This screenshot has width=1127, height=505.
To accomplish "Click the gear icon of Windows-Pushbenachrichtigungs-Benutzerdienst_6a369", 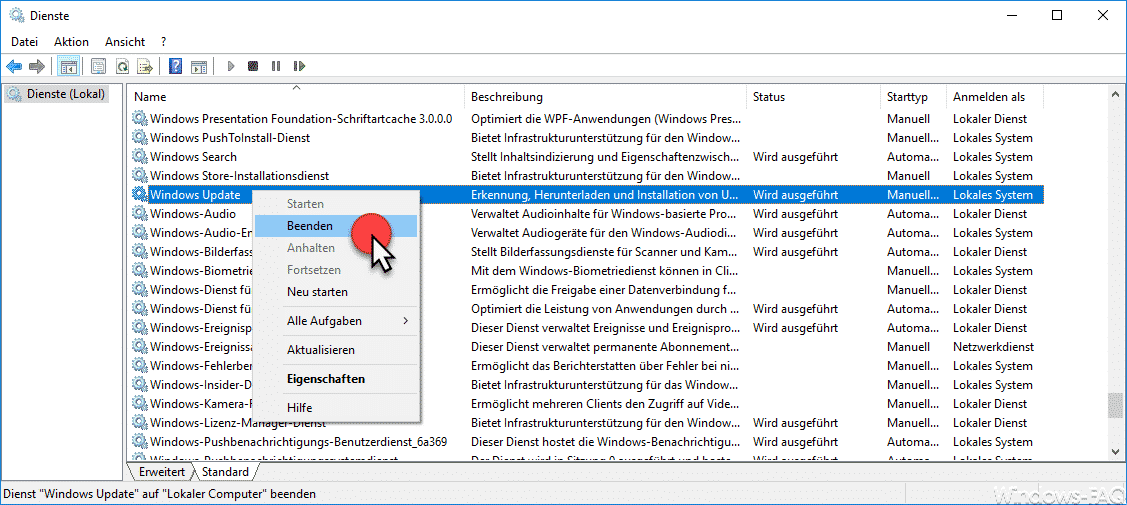I will (140, 441).
